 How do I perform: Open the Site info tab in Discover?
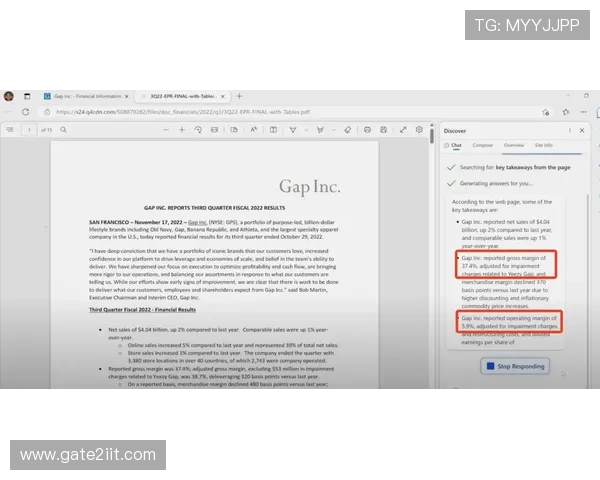pos(543,146)
